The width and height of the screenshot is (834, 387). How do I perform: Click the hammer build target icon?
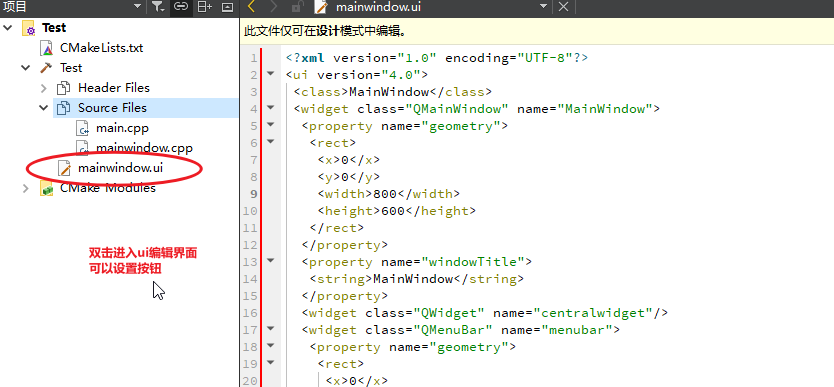[x=47, y=68]
